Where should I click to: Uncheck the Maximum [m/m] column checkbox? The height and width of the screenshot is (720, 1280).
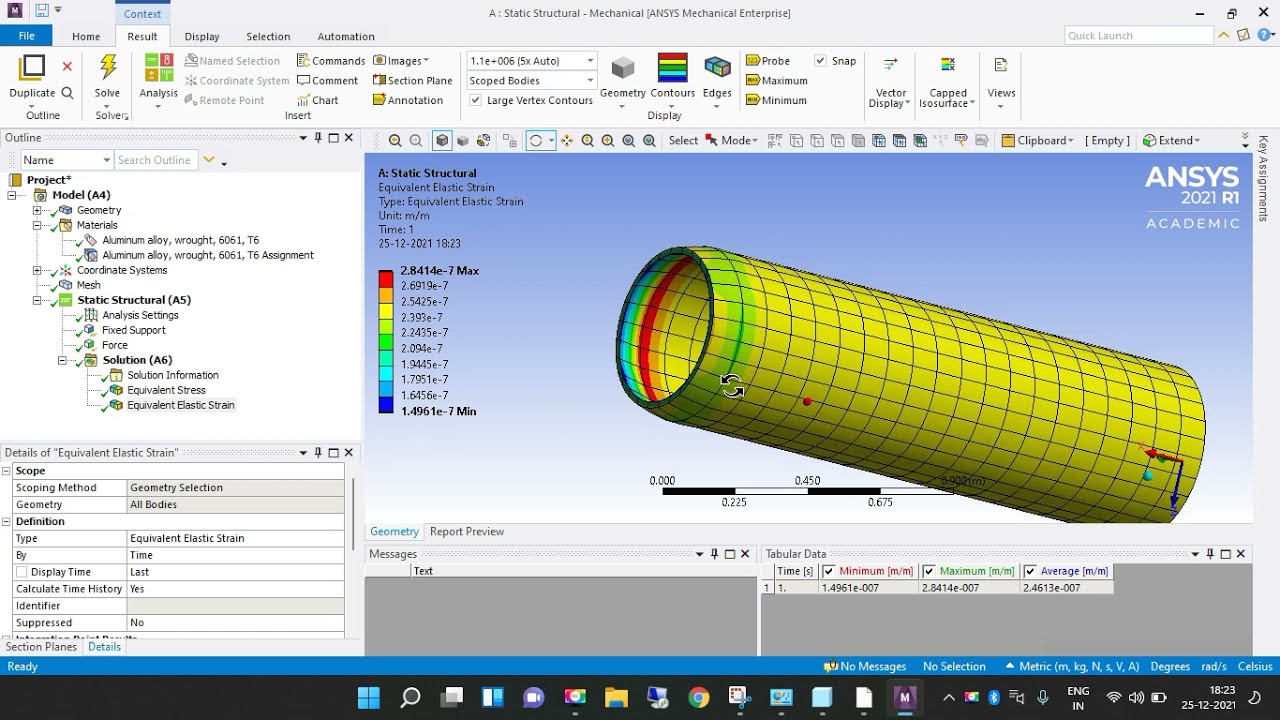coord(929,571)
